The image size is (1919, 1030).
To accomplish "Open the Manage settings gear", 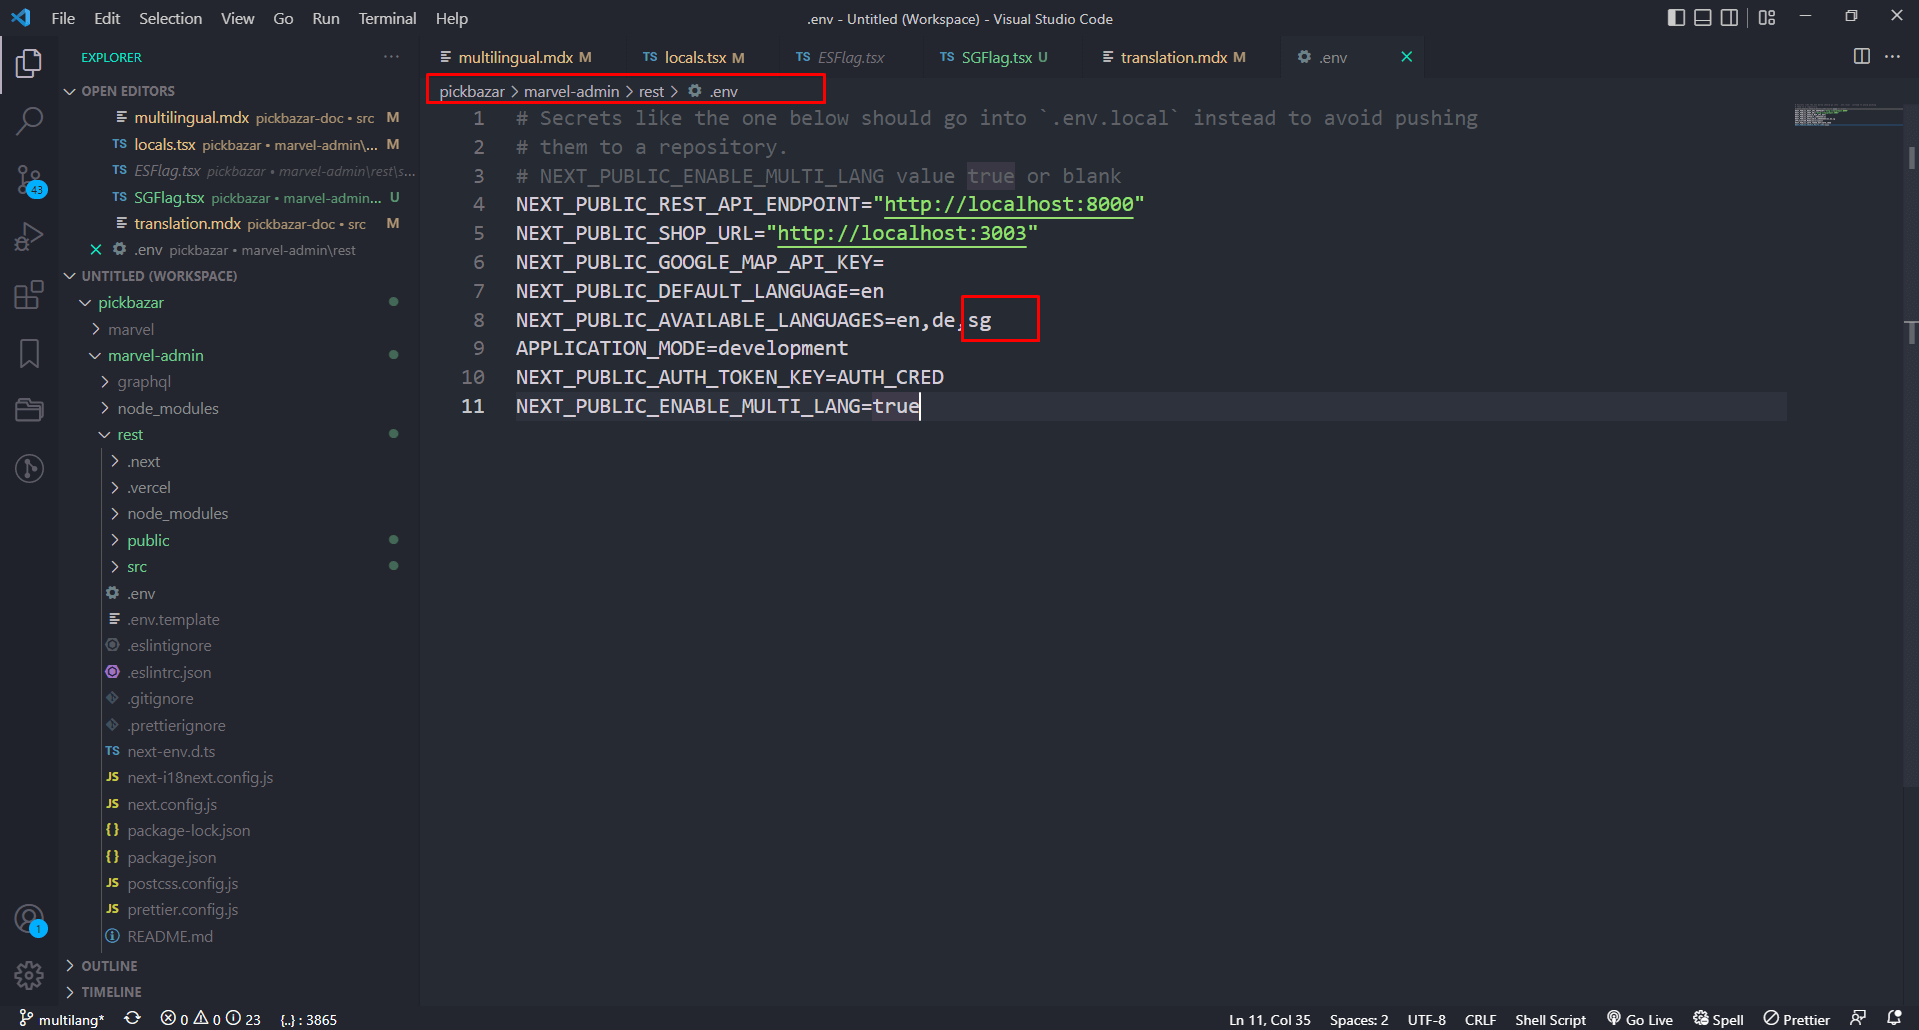I will tap(29, 975).
